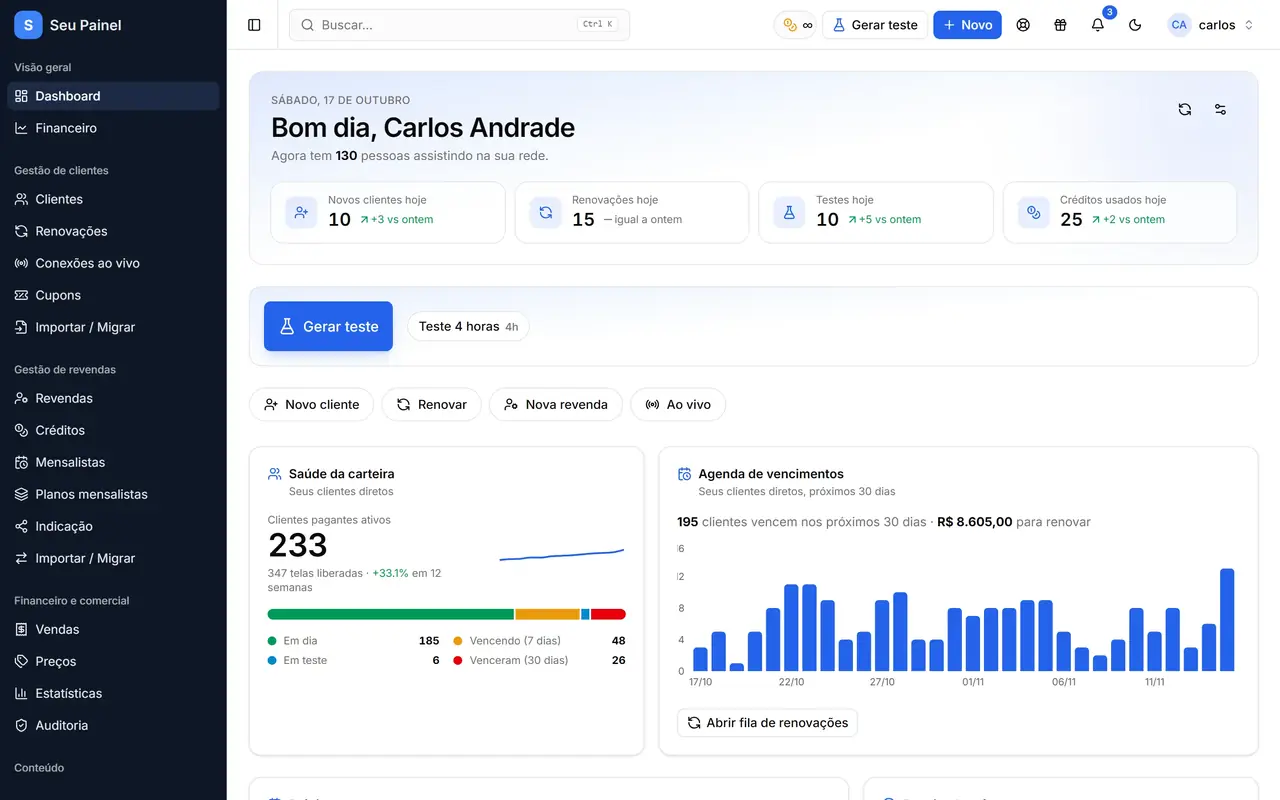Select the Teste 4 horas chip

coord(468,326)
